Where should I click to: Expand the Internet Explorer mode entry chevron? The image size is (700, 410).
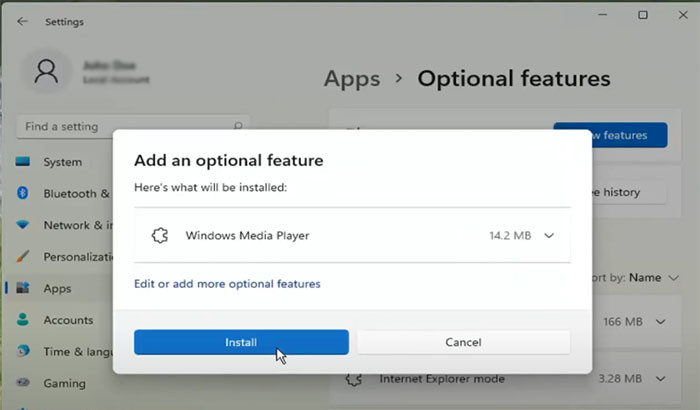point(660,380)
